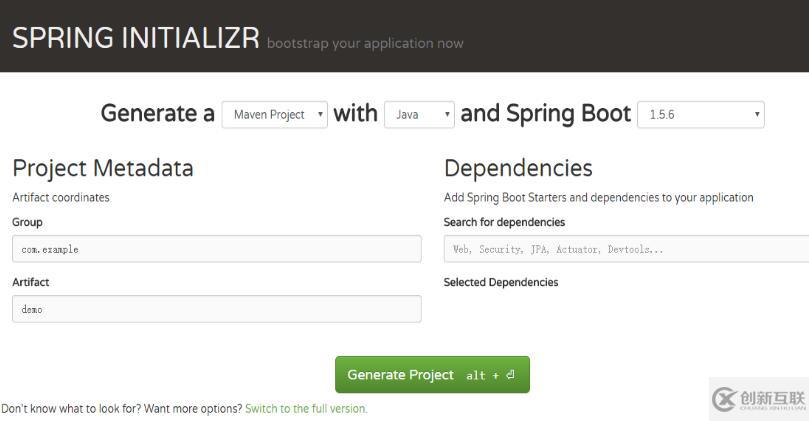Open the Spring Boot 1.5.6 version dropdown
This screenshot has width=809, height=421.
point(701,115)
